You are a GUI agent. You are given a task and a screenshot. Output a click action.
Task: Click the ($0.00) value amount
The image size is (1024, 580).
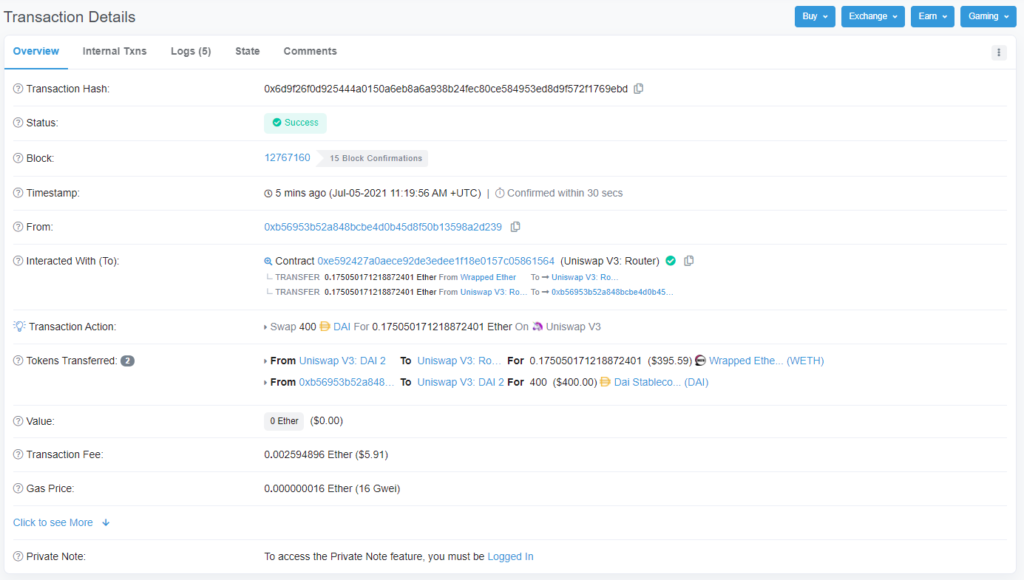pyautogui.click(x=327, y=421)
